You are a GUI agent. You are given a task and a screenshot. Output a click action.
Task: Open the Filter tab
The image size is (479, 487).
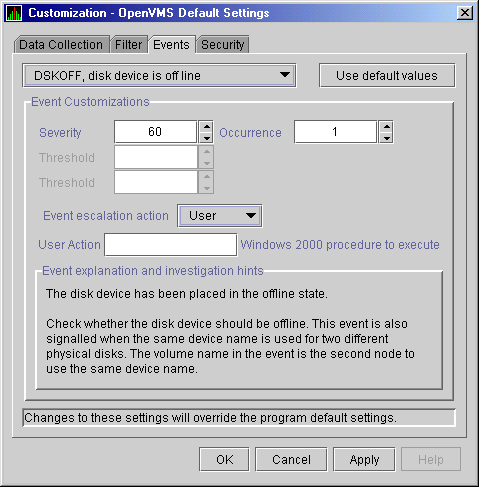129,45
